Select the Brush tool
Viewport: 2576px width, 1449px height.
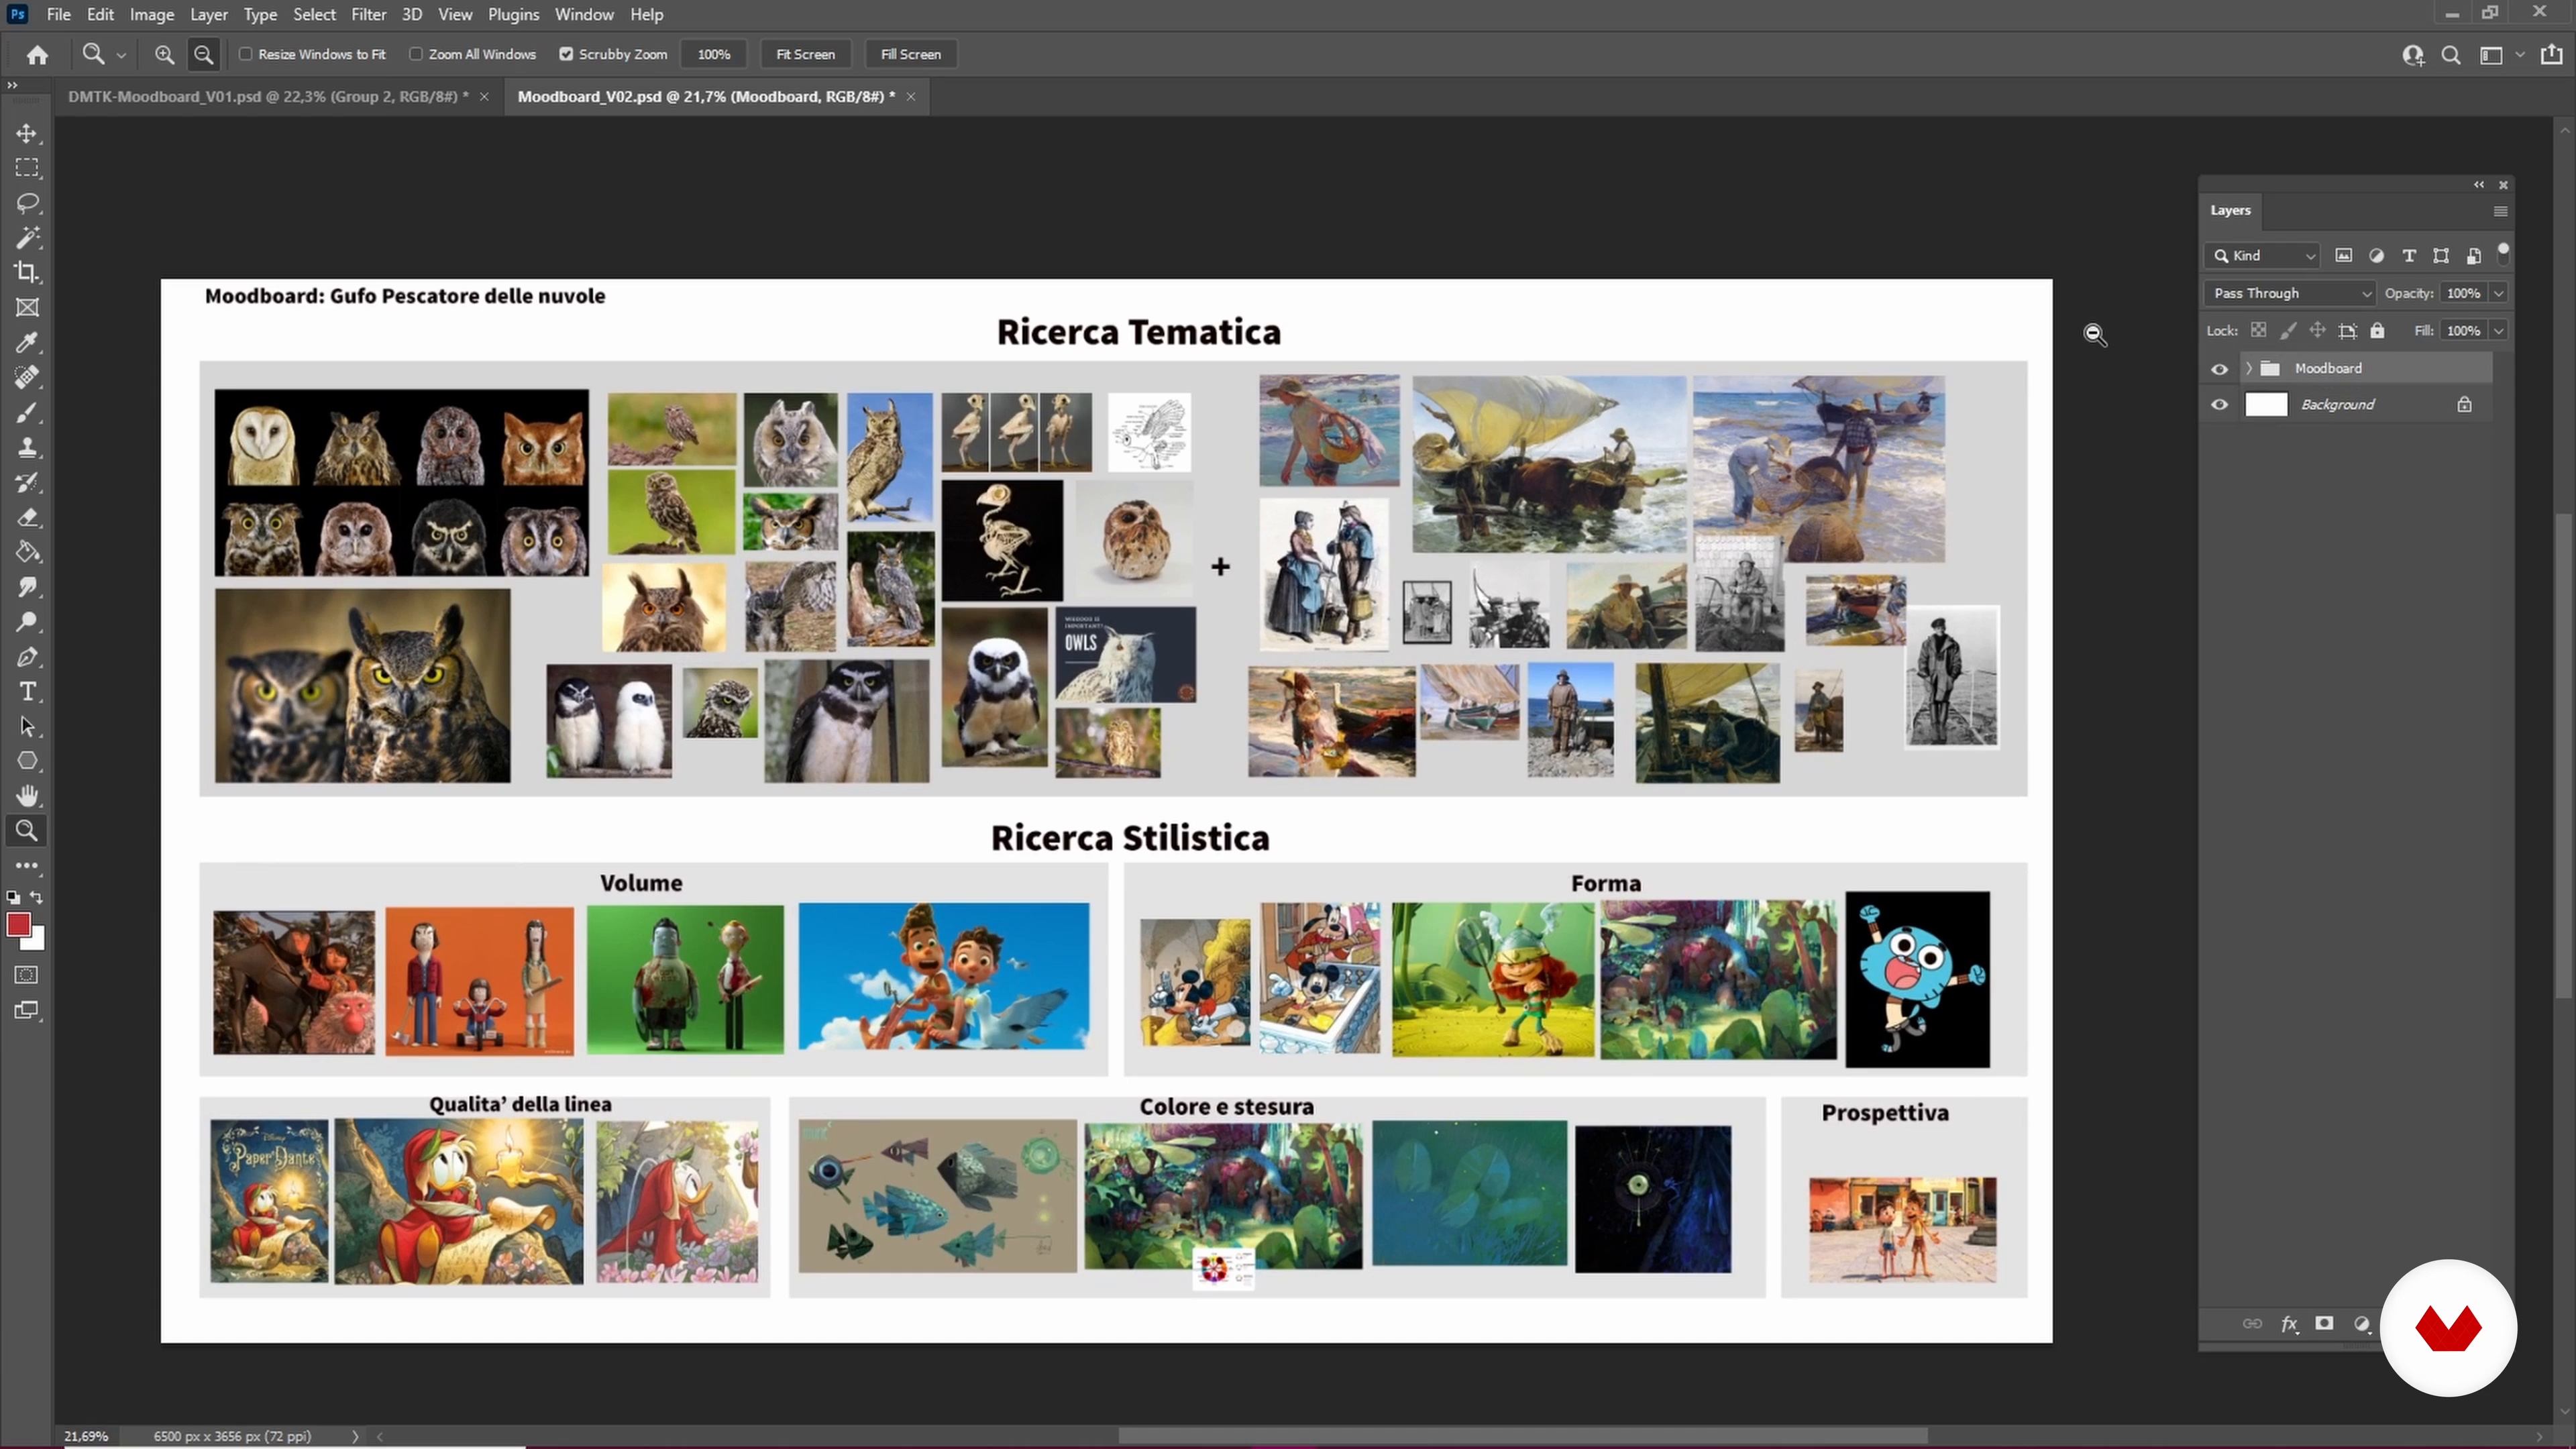coord(27,412)
